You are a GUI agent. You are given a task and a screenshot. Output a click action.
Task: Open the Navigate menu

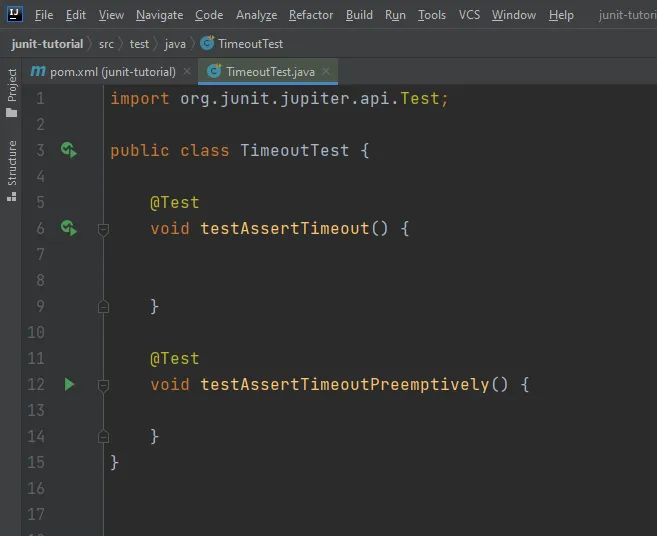click(160, 15)
